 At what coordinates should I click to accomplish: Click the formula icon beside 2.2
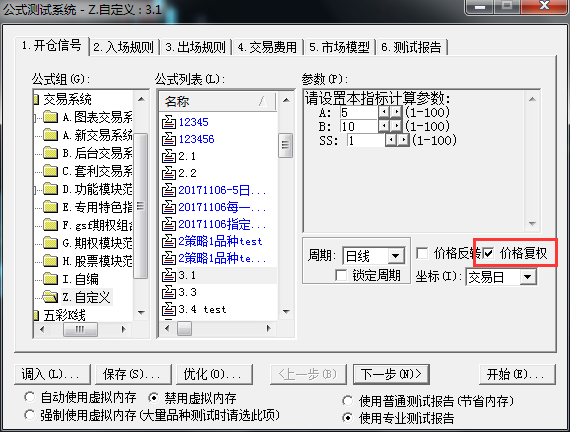pyautogui.click(x=169, y=173)
